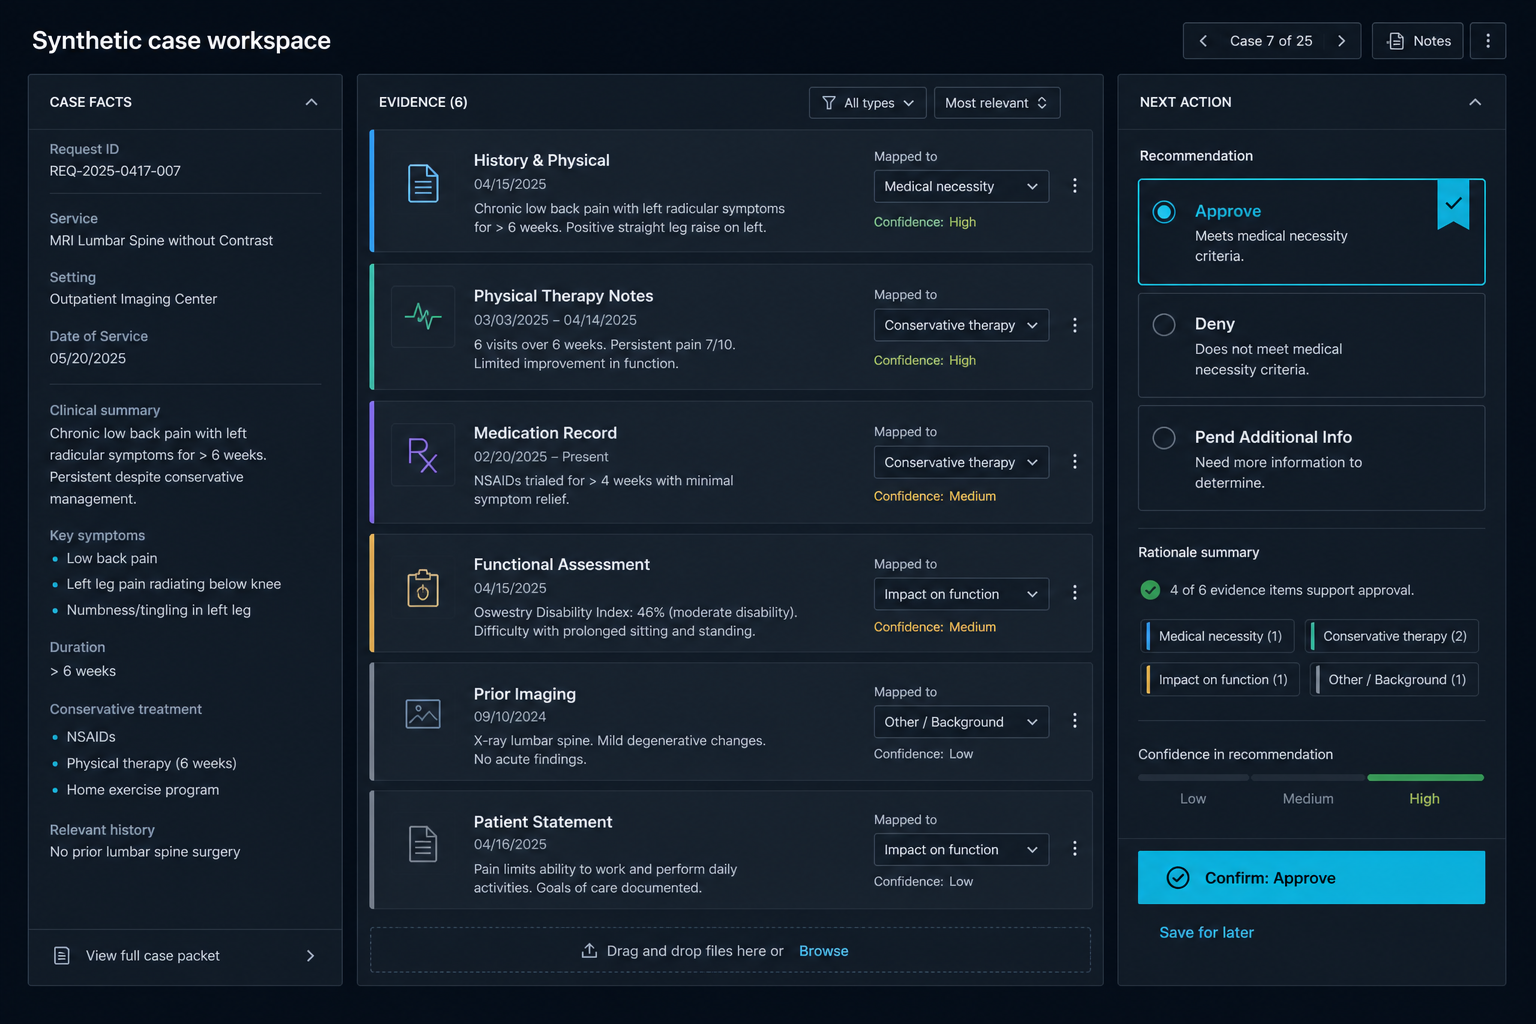This screenshot has width=1536, height=1024.
Task: Open the Prior Imaging mapping dropdown
Action: click(x=961, y=722)
